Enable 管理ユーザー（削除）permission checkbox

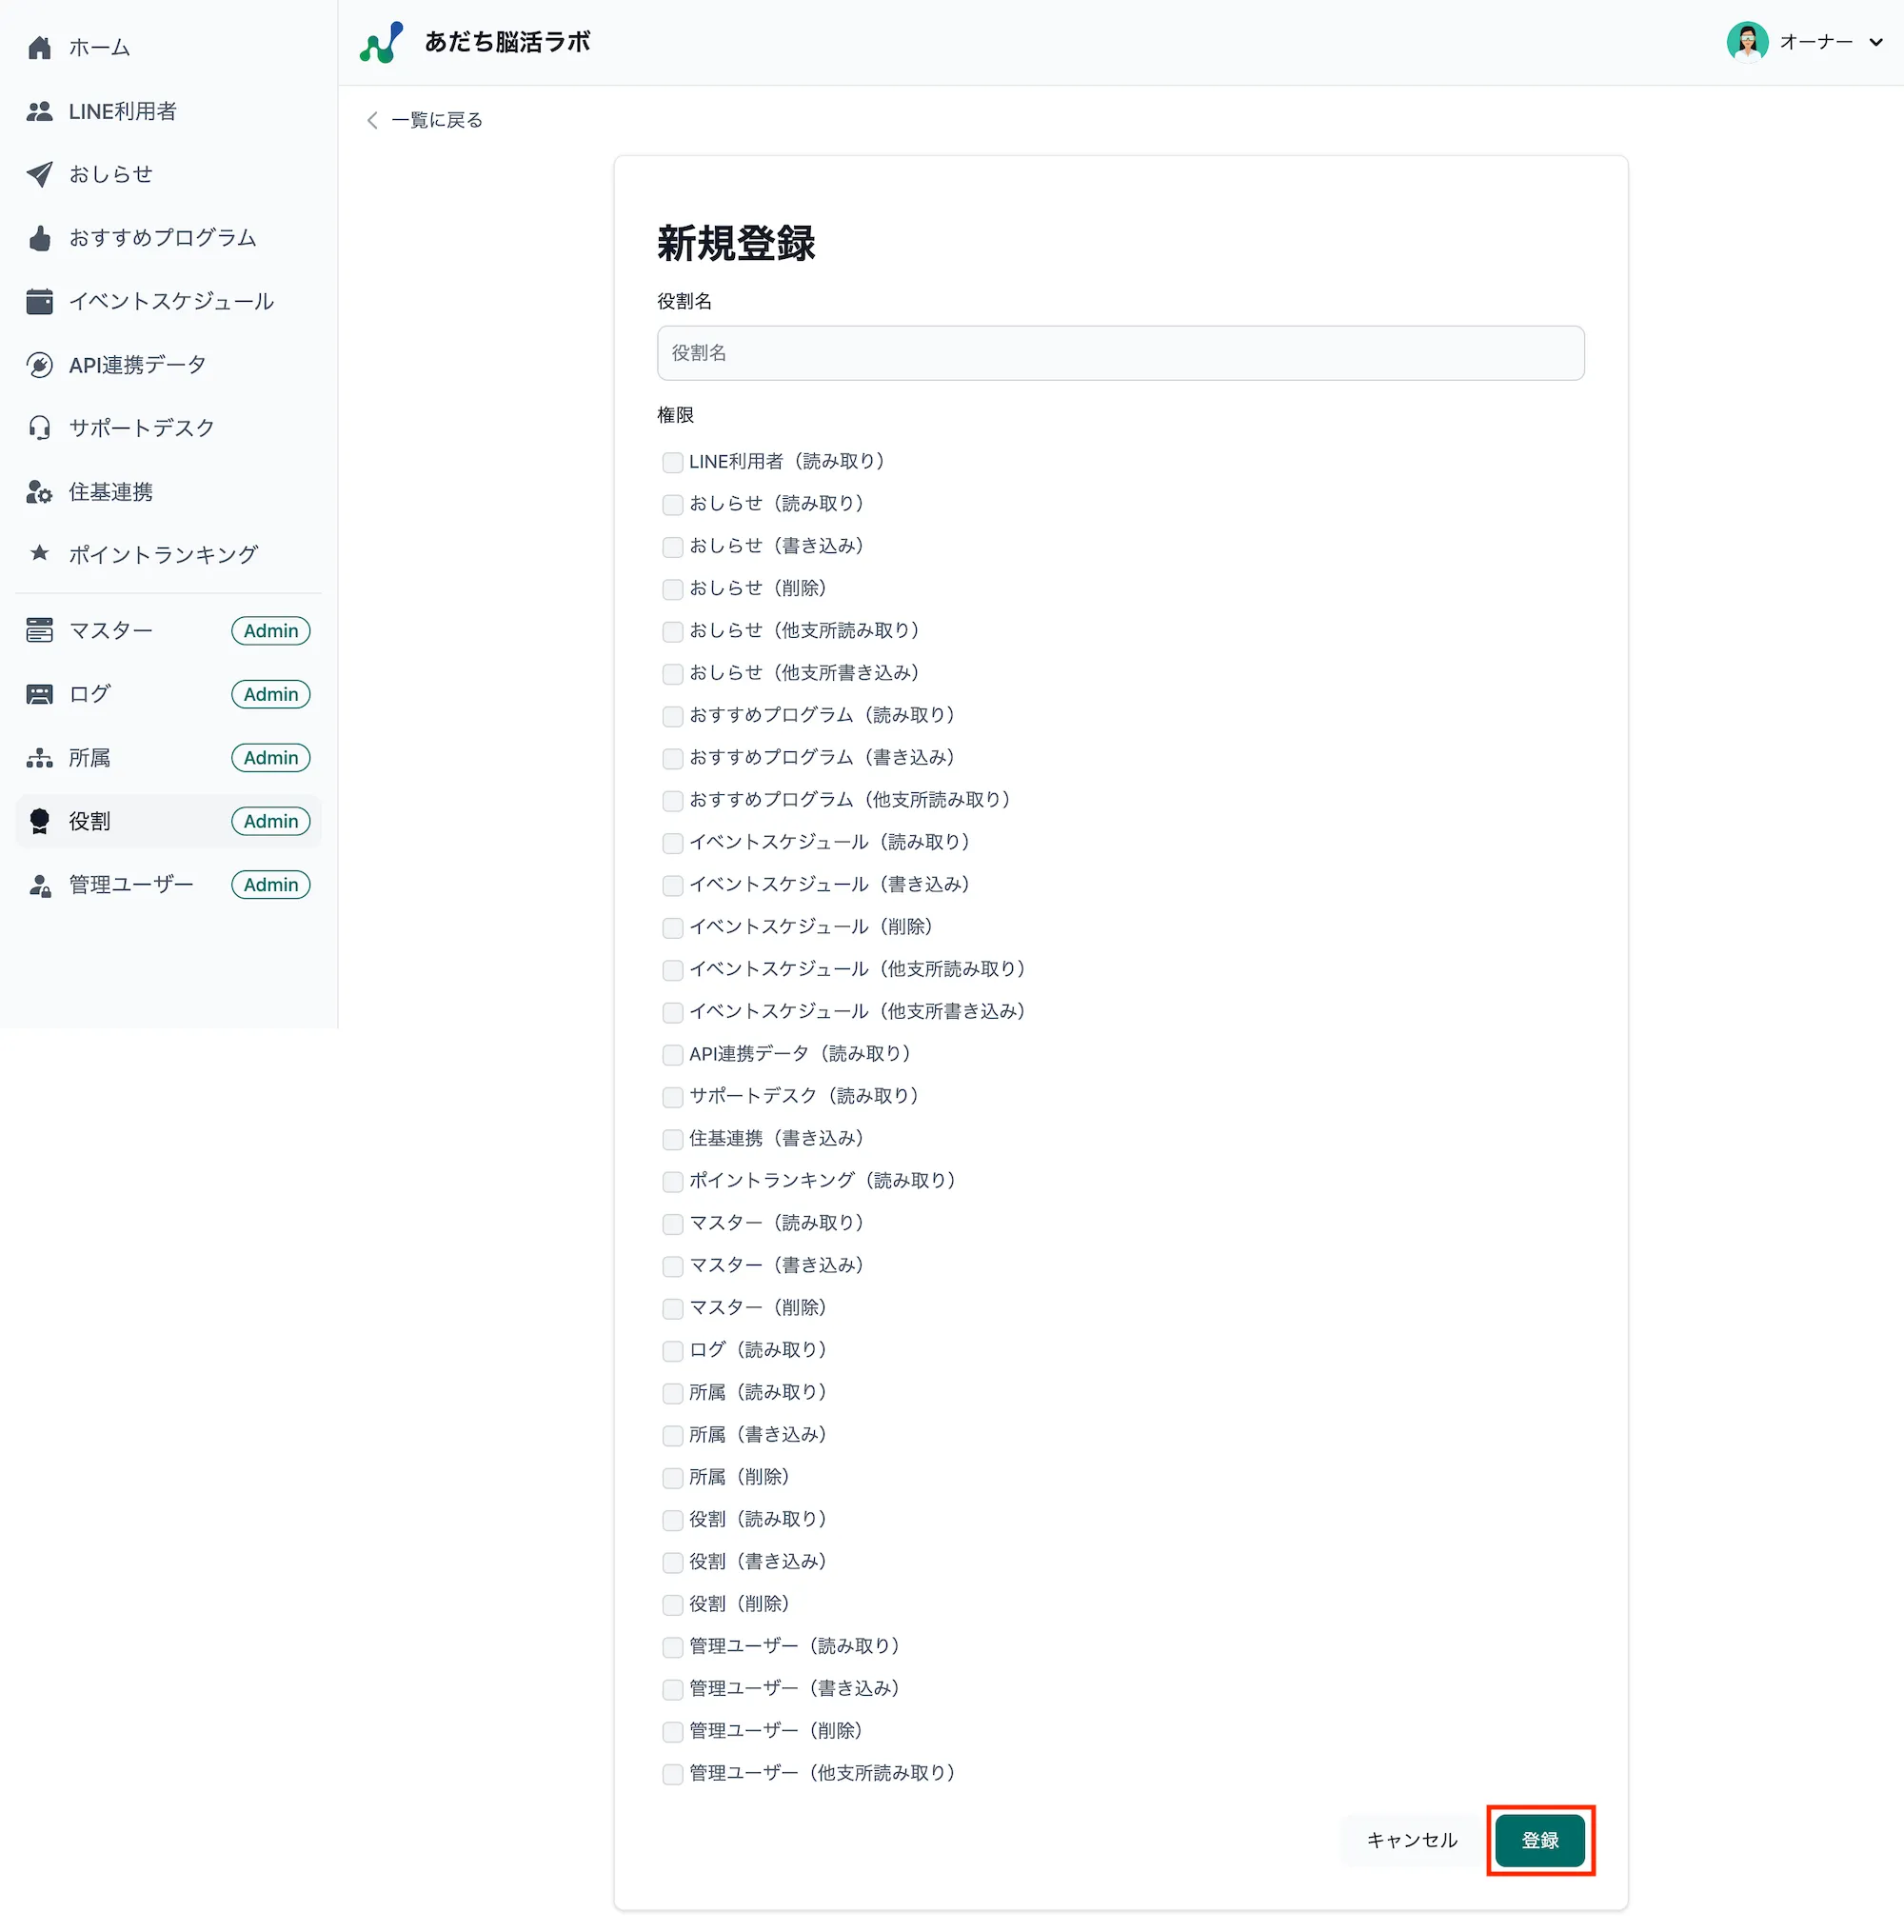point(671,1732)
